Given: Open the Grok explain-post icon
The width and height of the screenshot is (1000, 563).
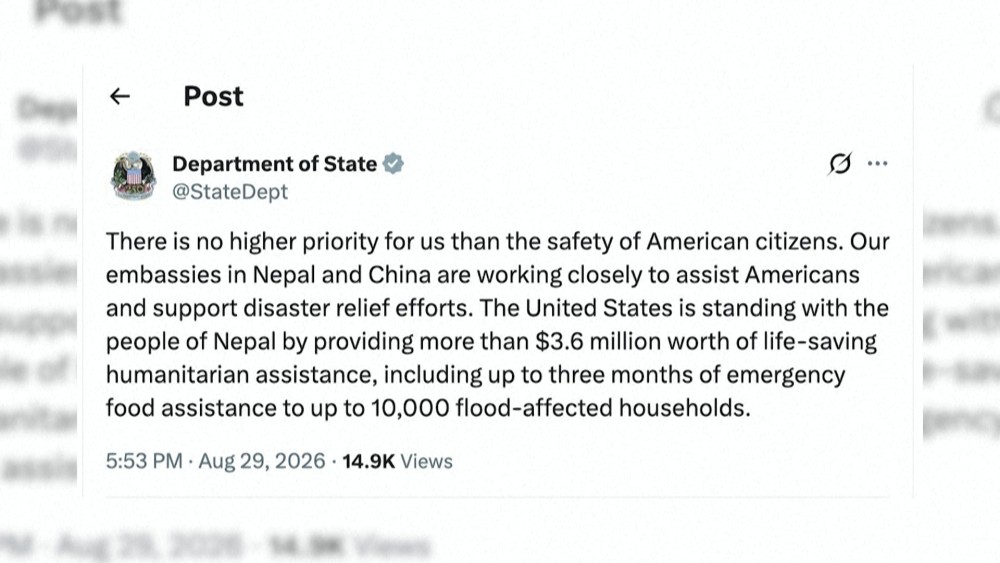Looking at the screenshot, I should pos(840,164).
